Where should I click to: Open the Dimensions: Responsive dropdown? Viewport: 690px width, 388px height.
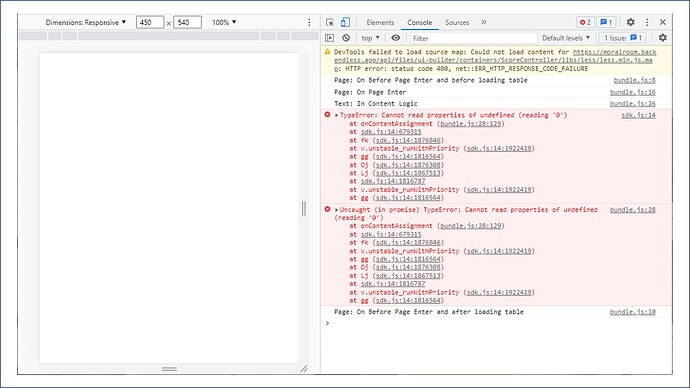pos(85,22)
